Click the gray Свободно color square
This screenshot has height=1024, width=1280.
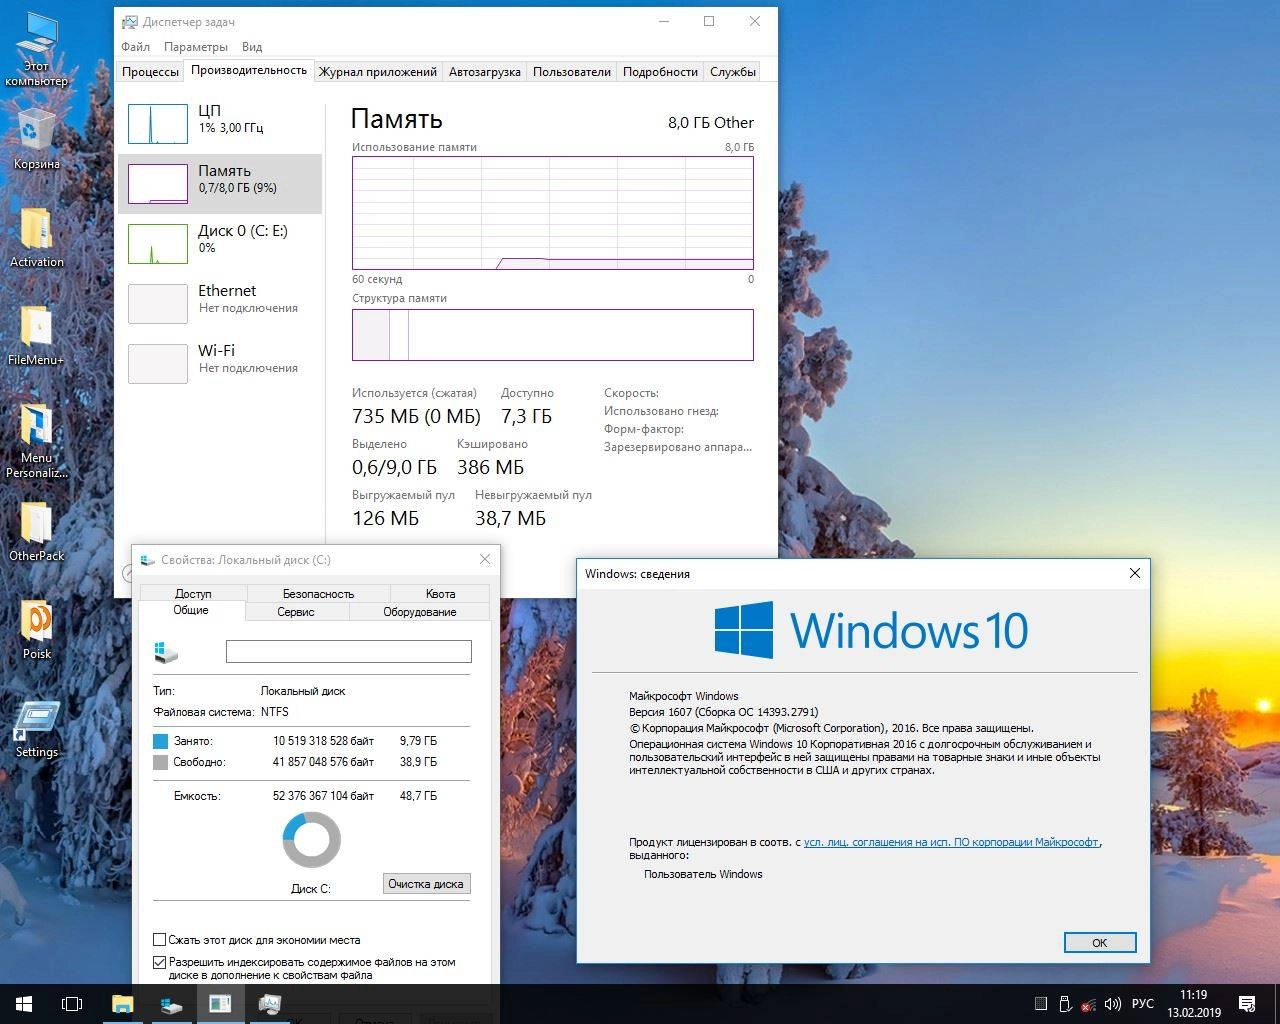click(161, 763)
